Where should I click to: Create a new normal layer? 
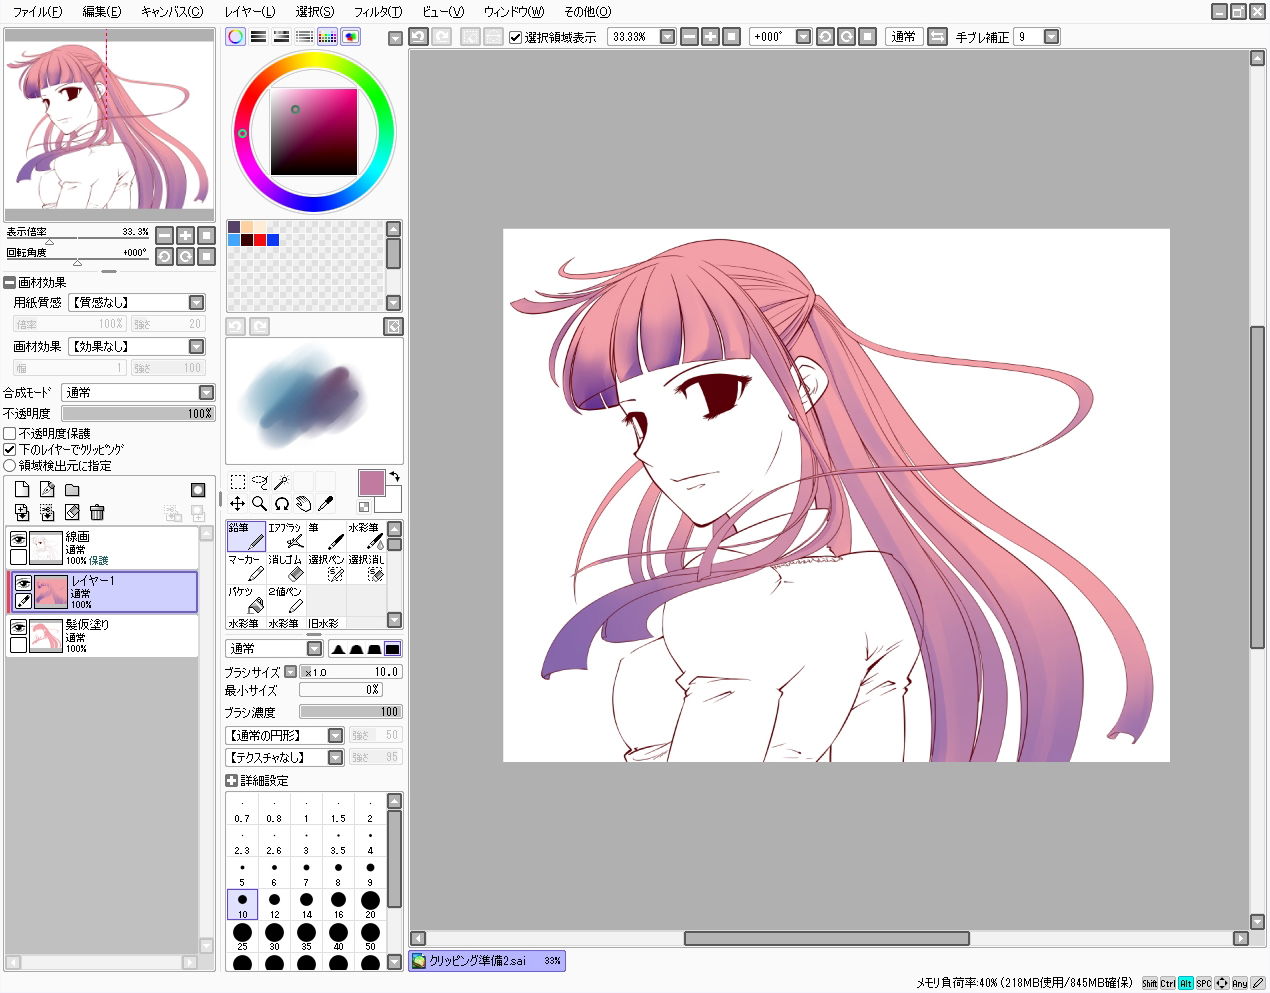tap(22, 489)
